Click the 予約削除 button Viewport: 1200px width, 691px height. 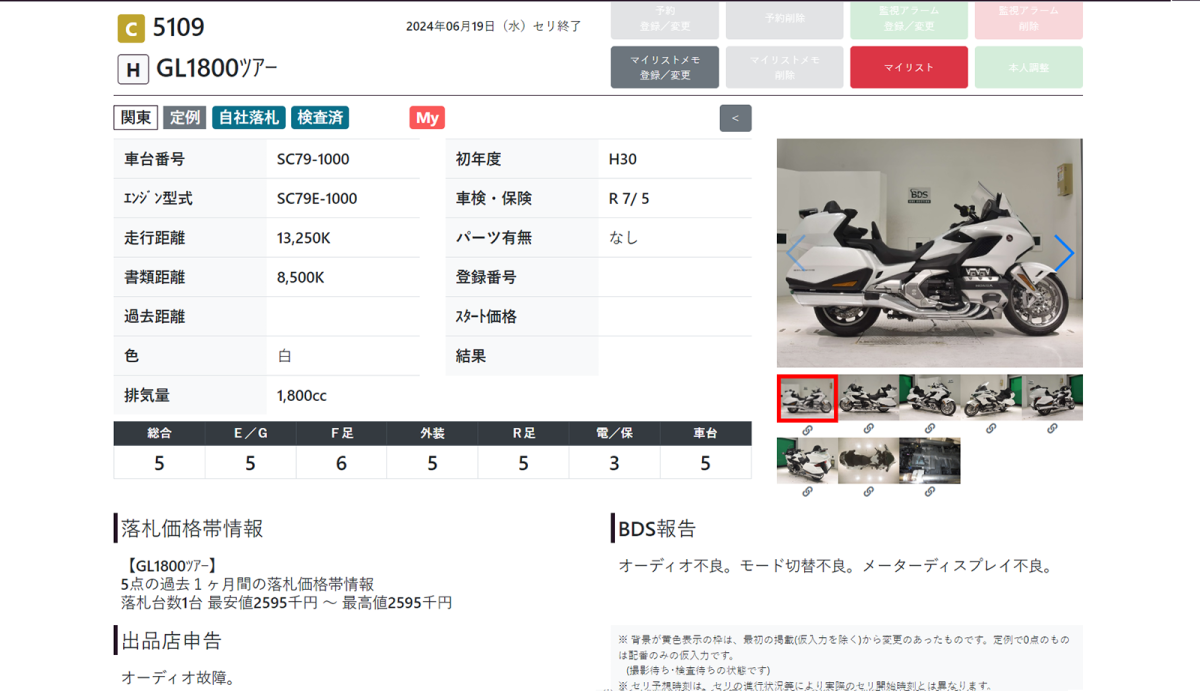(784, 19)
